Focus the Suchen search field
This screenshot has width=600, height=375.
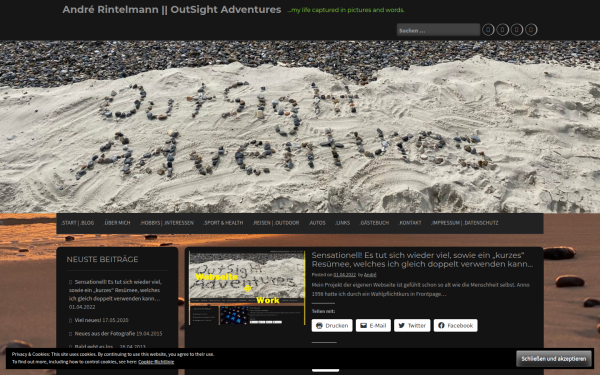click(438, 30)
